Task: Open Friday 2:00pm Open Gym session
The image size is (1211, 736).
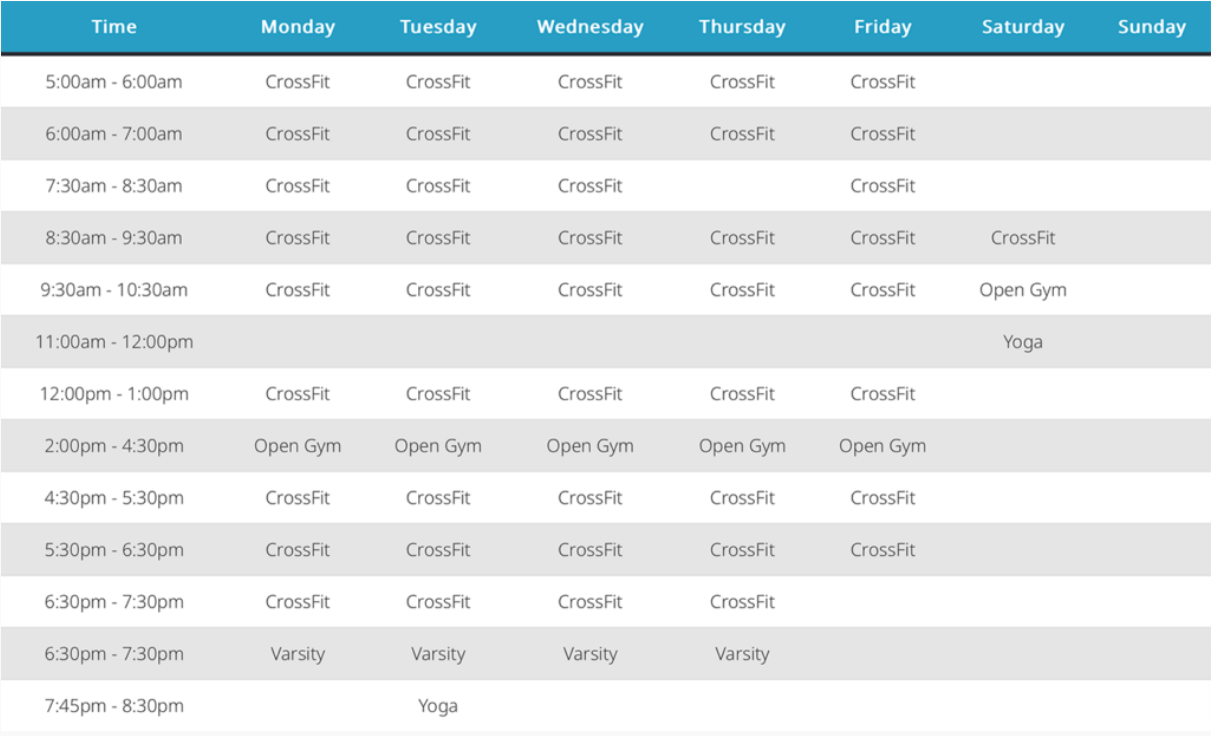Action: pyautogui.click(x=882, y=446)
